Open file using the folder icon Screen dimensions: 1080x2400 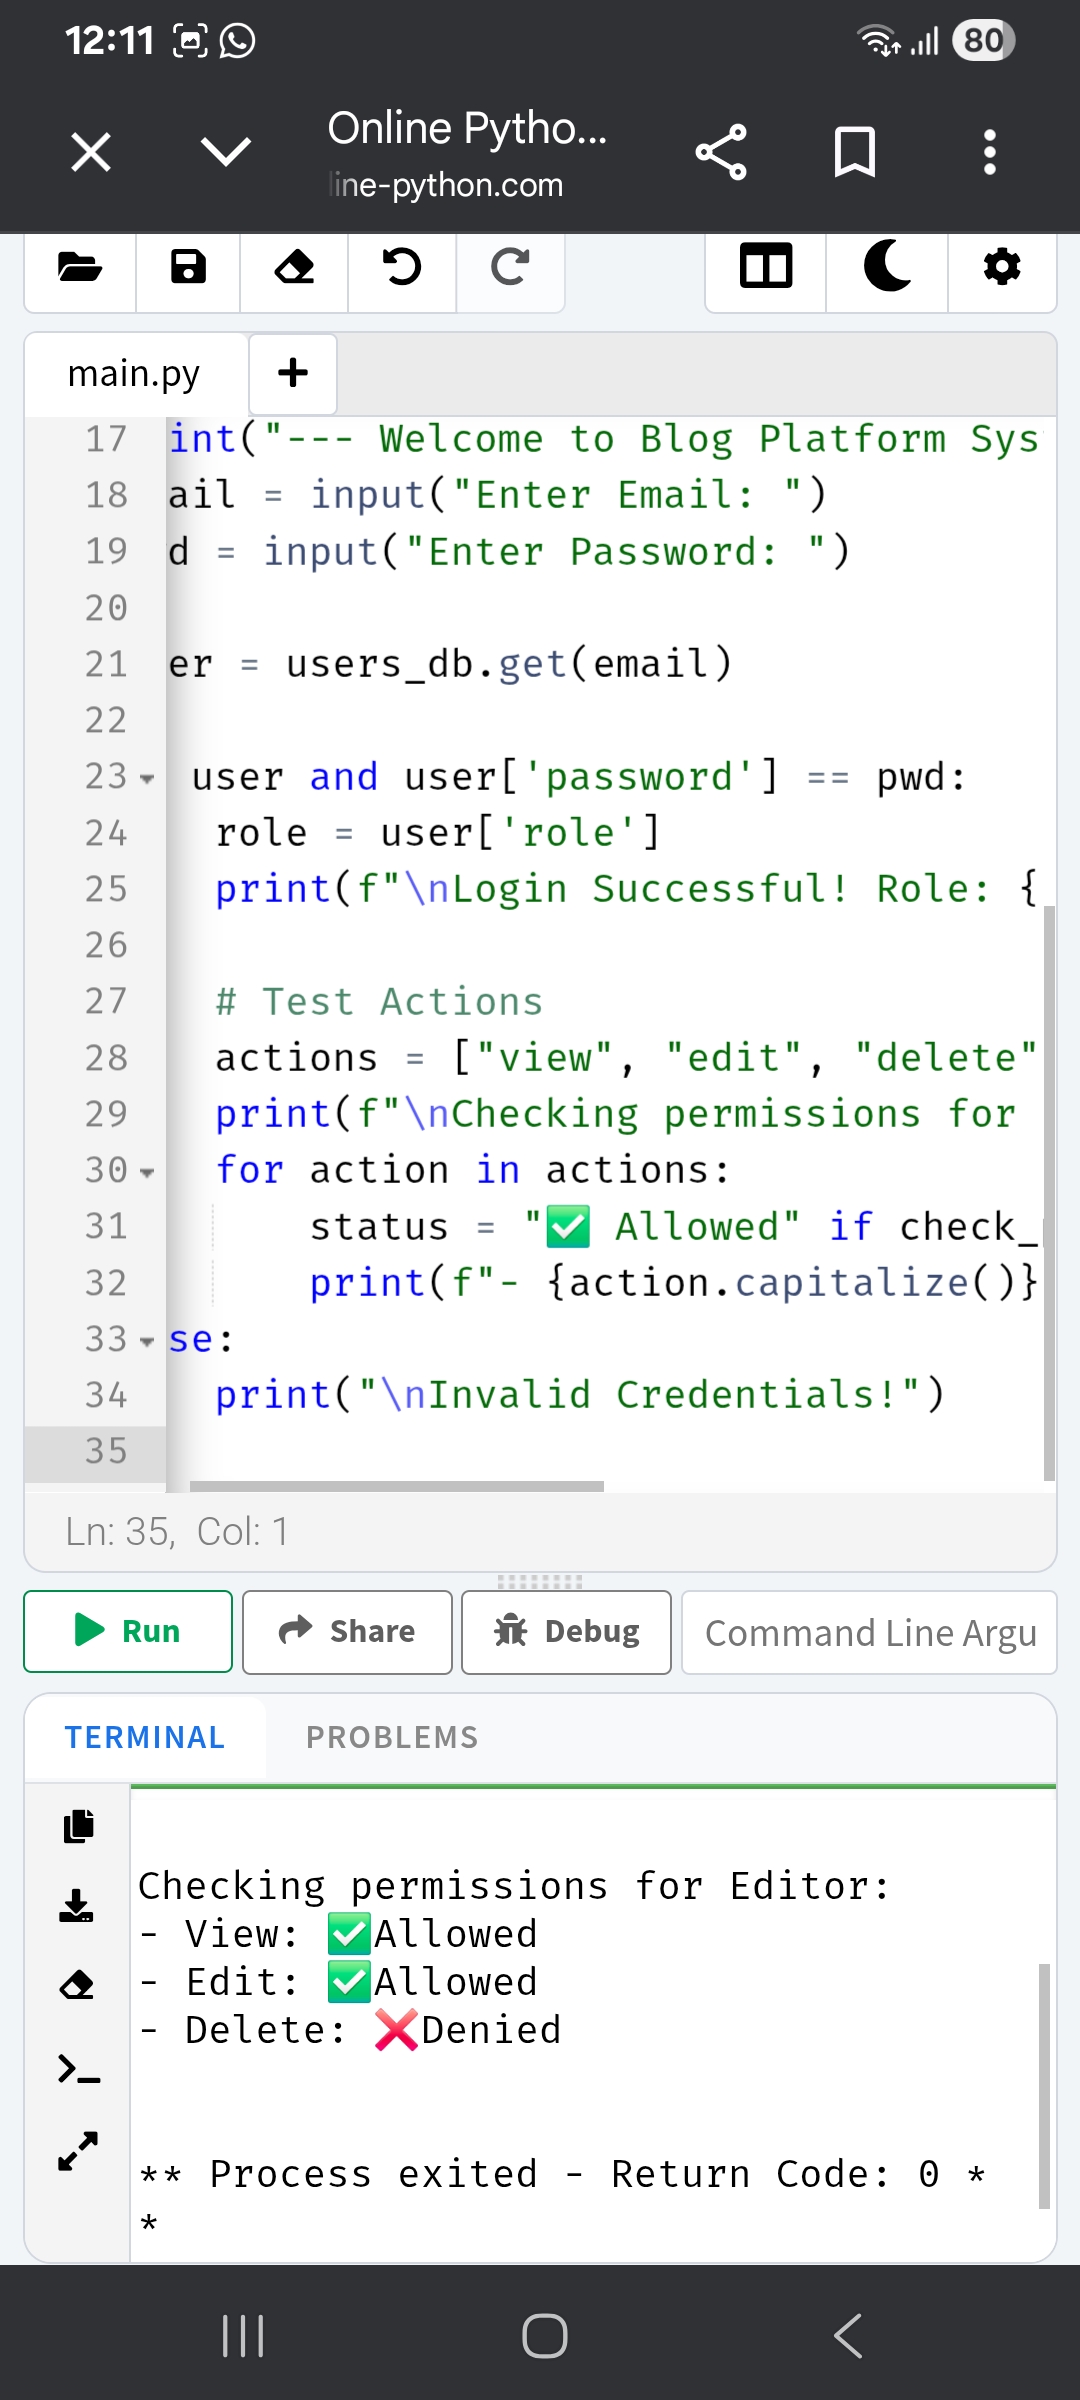(x=80, y=268)
